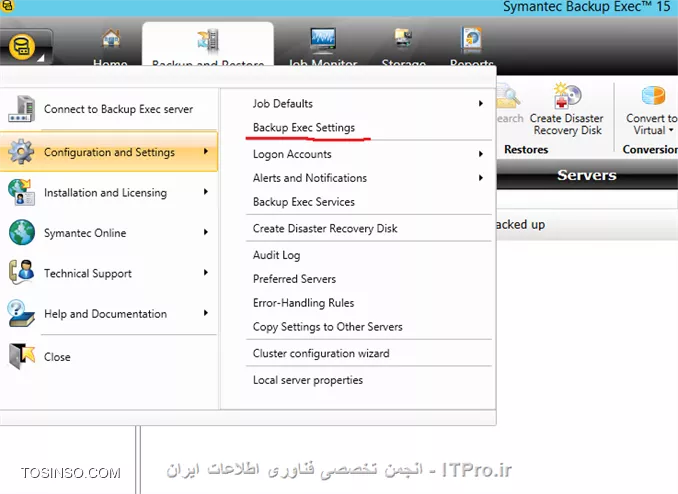Click the yellow Backup Exec application button

22,48
